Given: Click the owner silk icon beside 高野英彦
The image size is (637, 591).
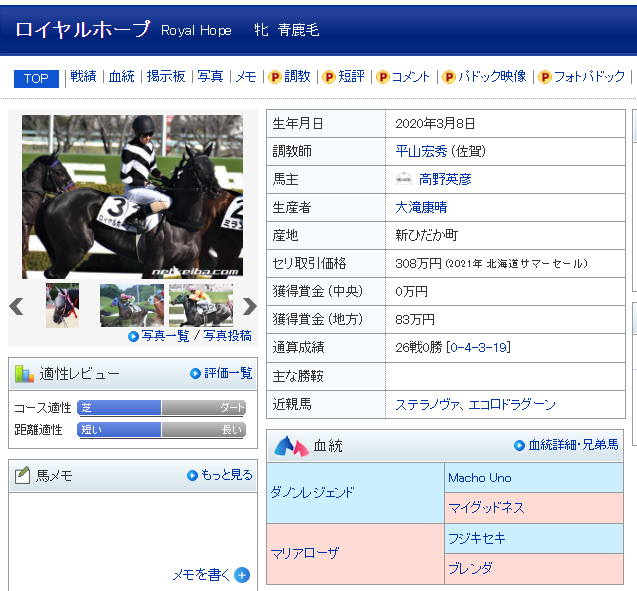Looking at the screenshot, I should pos(404,179).
